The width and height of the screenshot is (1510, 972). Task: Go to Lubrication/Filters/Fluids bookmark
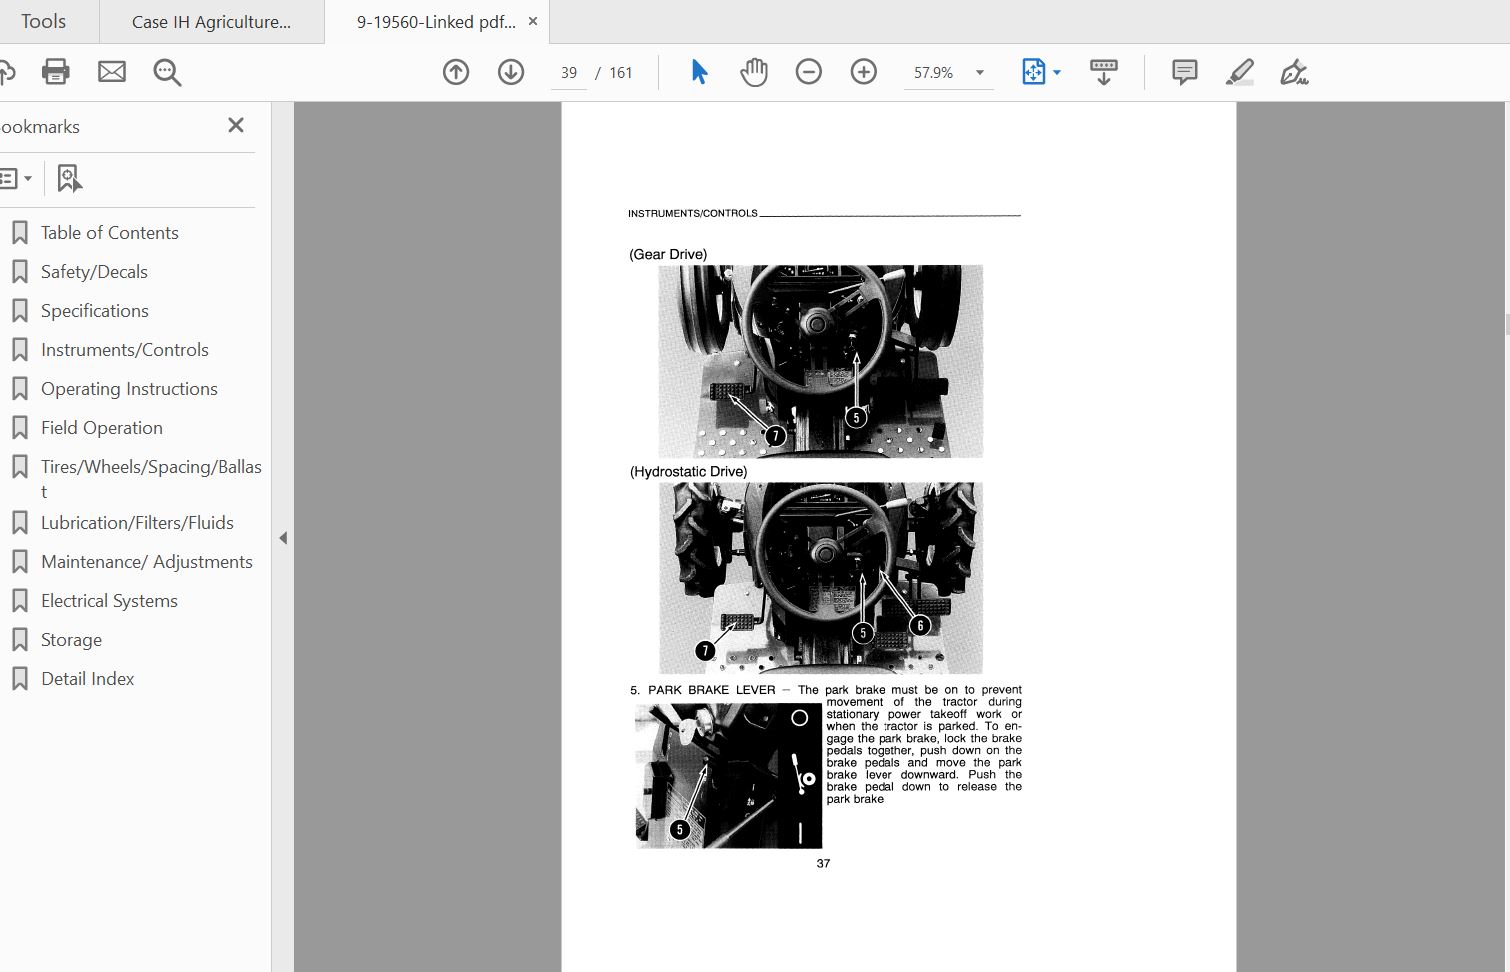coord(137,523)
